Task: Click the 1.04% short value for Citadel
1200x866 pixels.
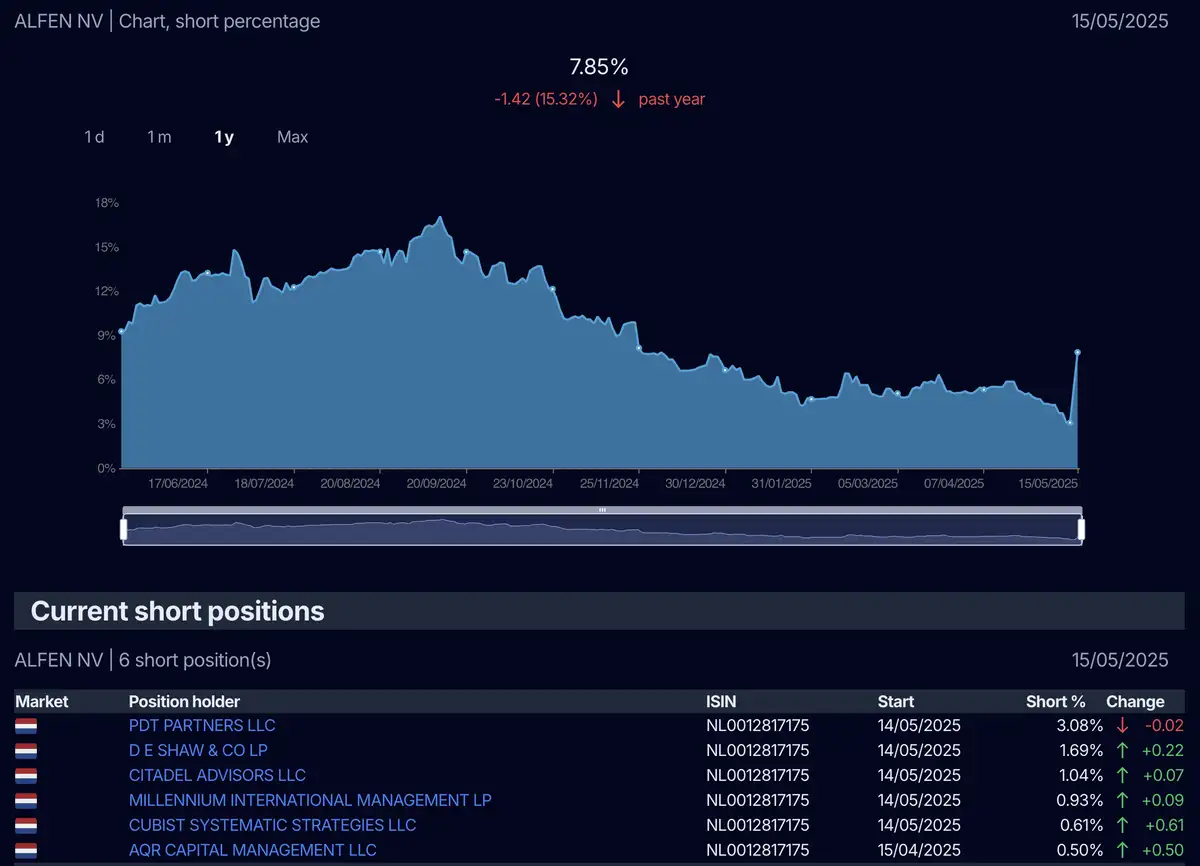Action: 1079,775
